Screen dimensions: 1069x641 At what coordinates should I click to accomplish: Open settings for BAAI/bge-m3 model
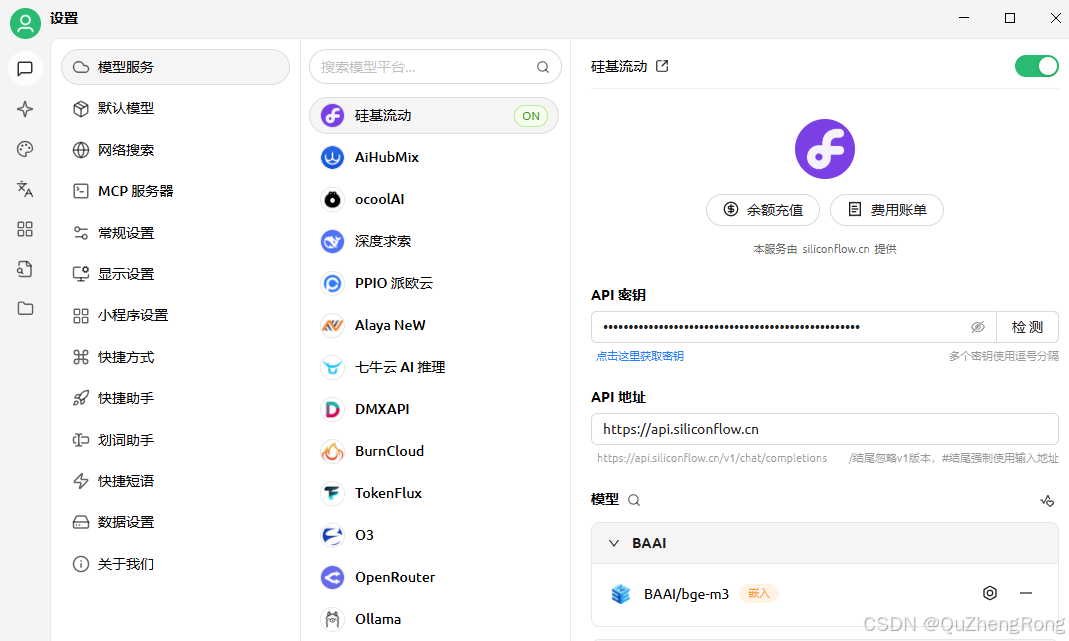[989, 593]
